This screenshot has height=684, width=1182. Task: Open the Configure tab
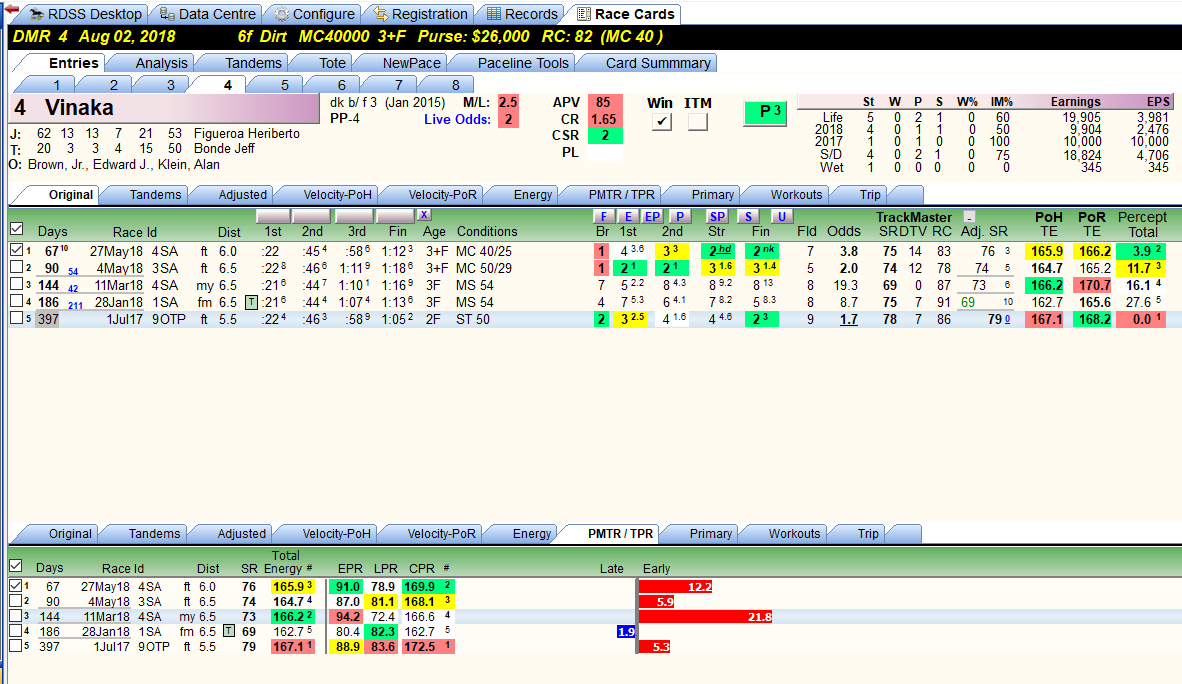(x=314, y=14)
